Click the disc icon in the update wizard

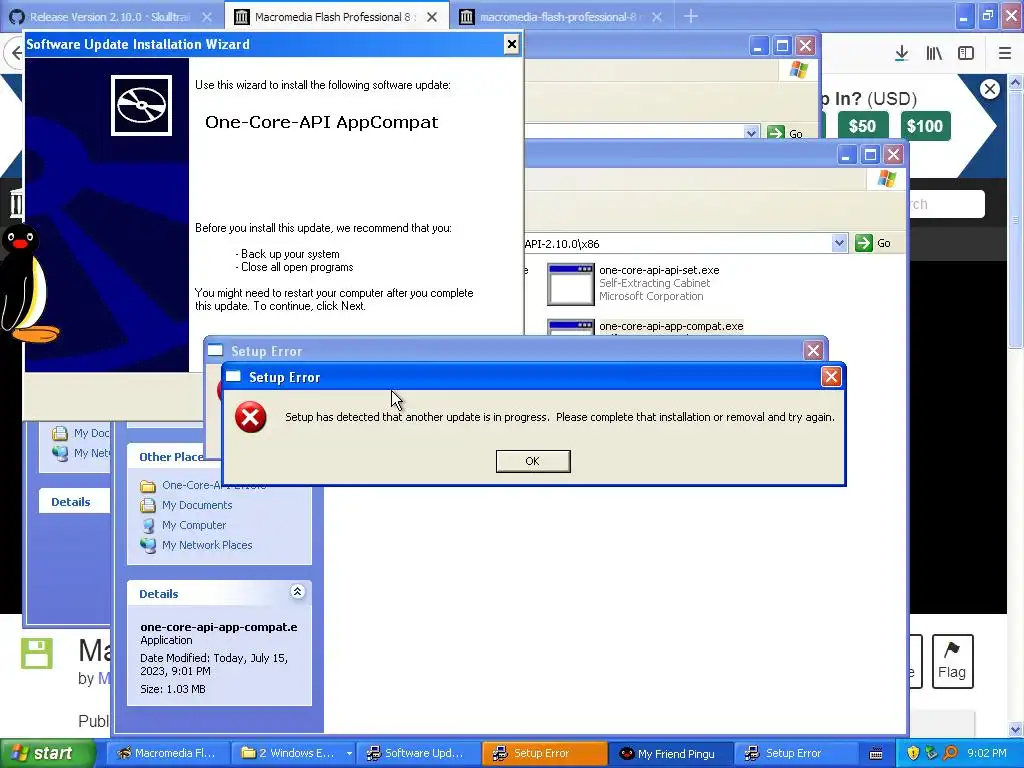141,105
